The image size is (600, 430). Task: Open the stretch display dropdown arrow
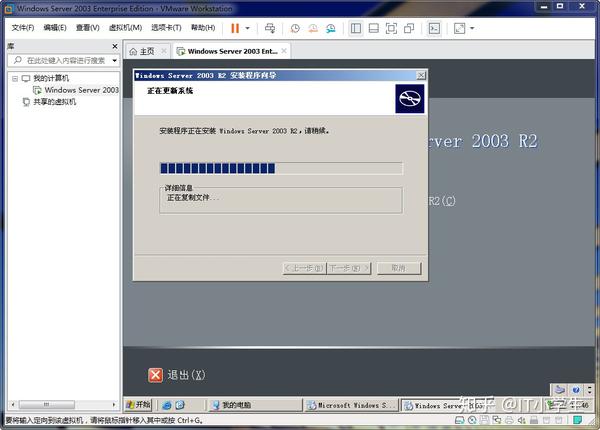(x=472, y=28)
